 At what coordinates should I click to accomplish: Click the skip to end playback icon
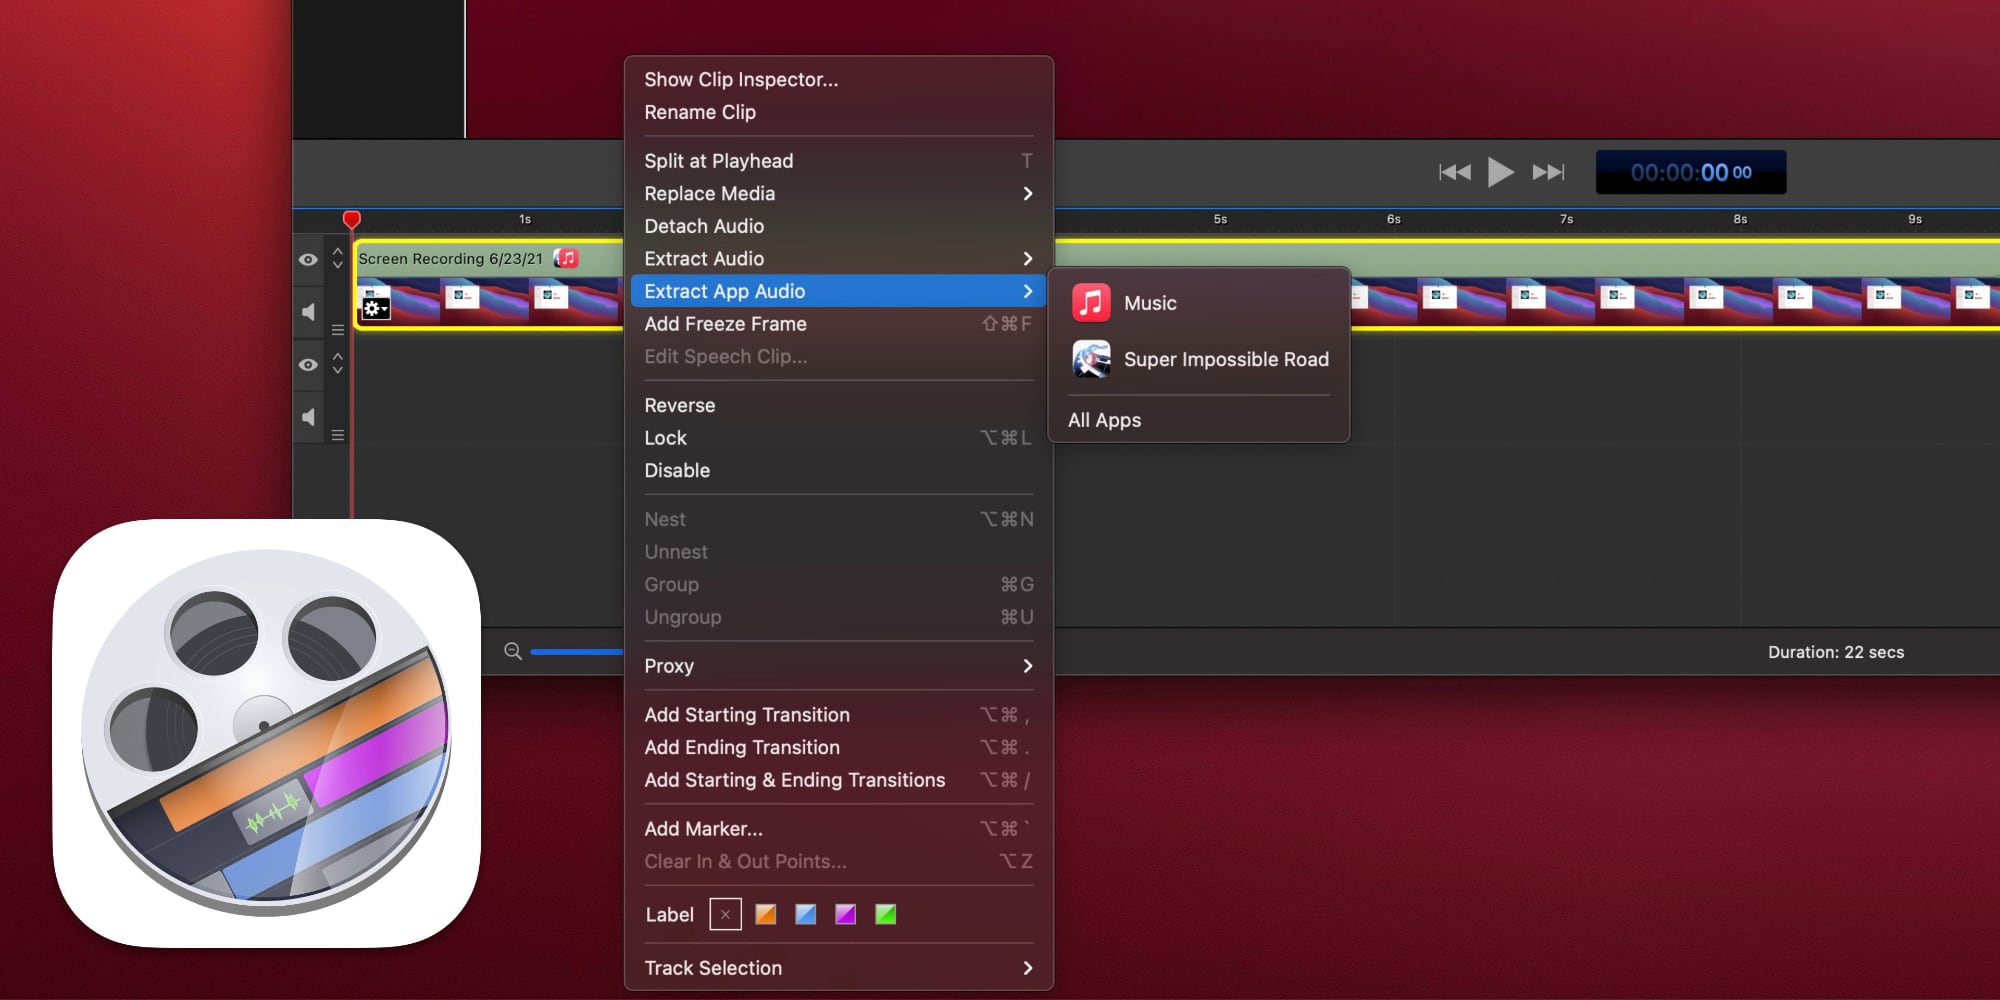[1548, 171]
